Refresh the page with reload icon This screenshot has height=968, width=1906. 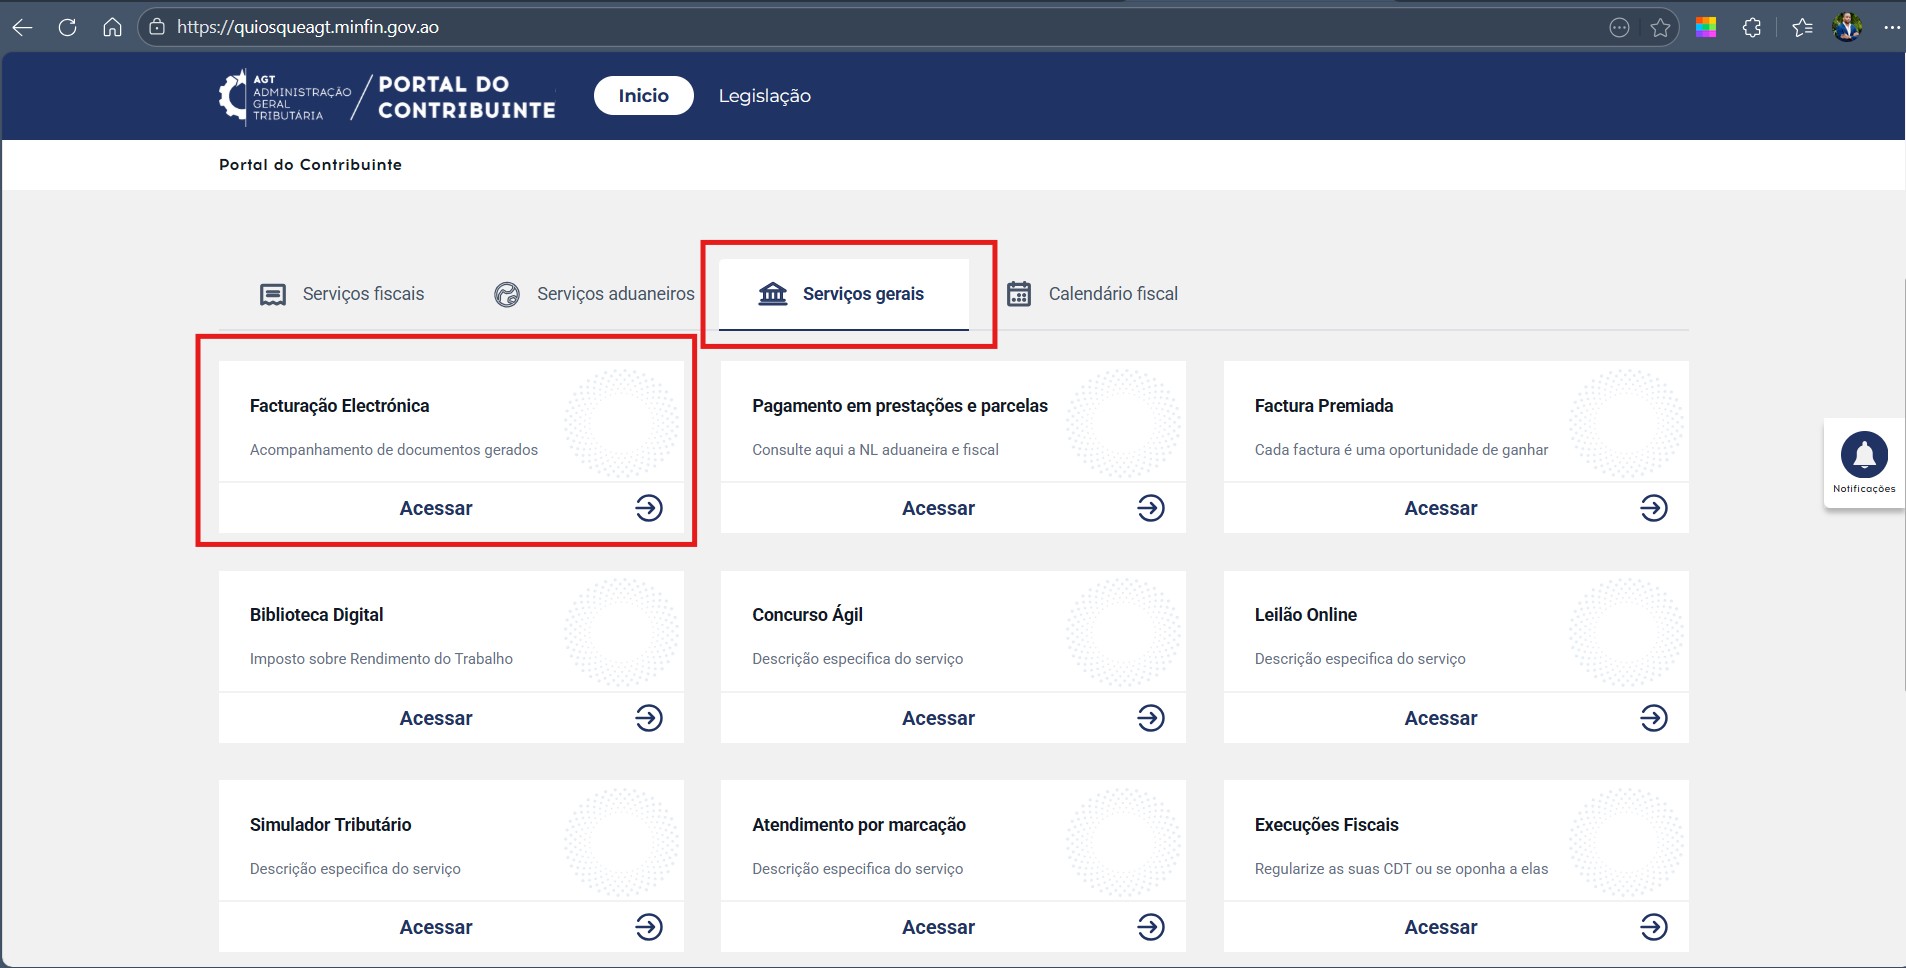67,27
